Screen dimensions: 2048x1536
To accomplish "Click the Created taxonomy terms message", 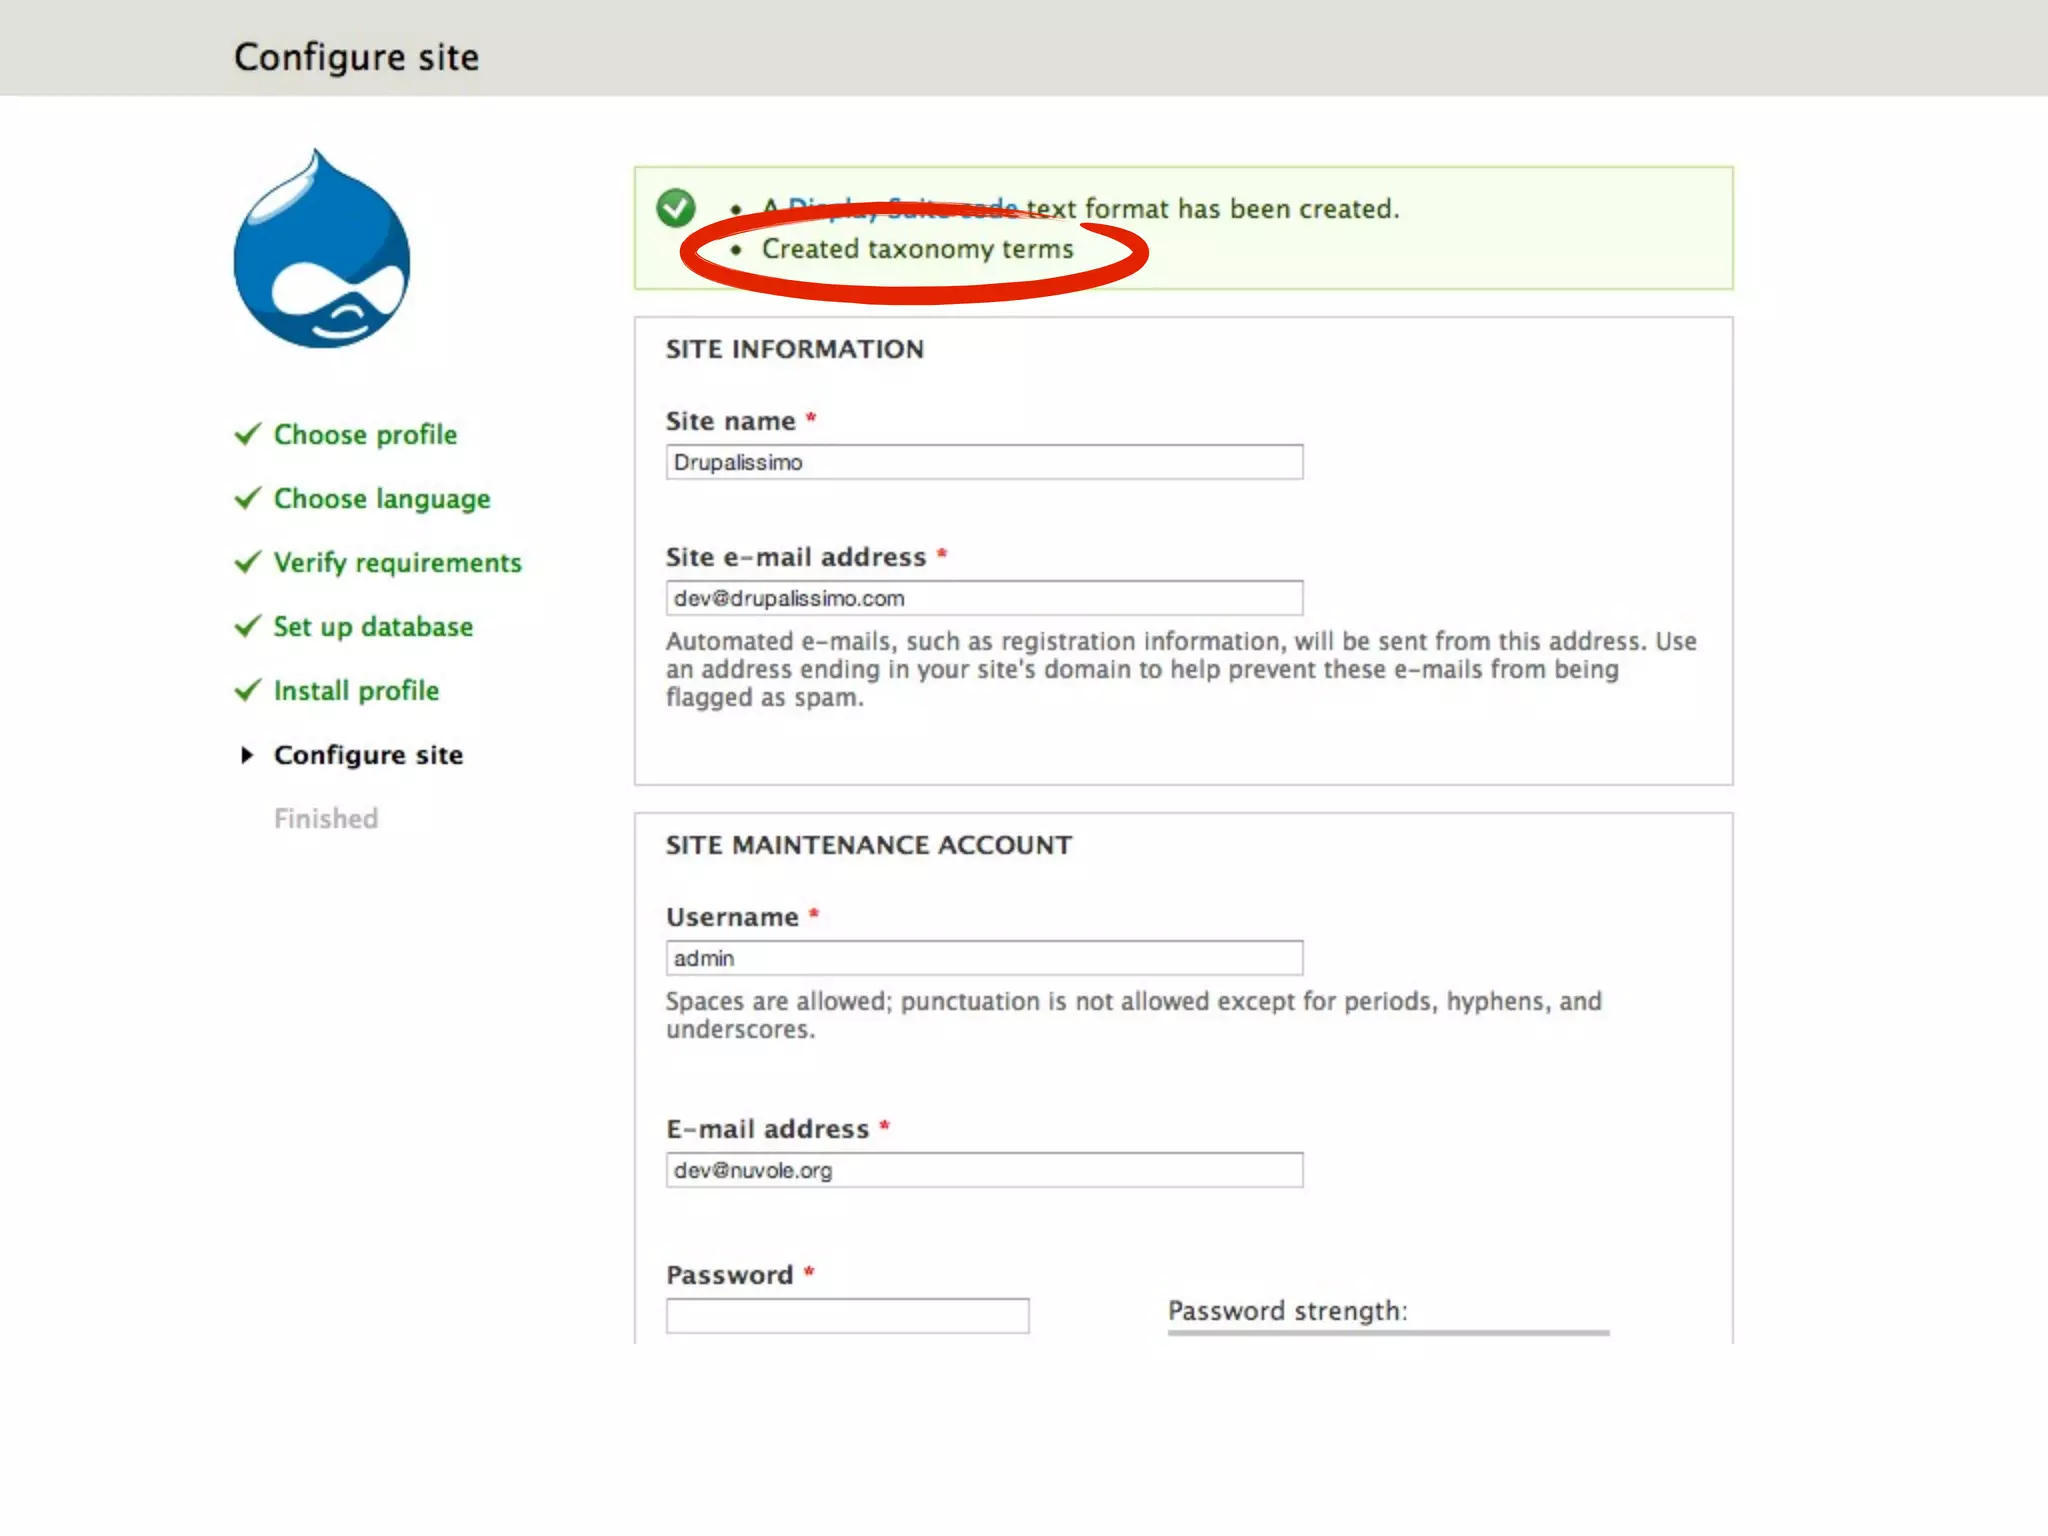I will [917, 249].
